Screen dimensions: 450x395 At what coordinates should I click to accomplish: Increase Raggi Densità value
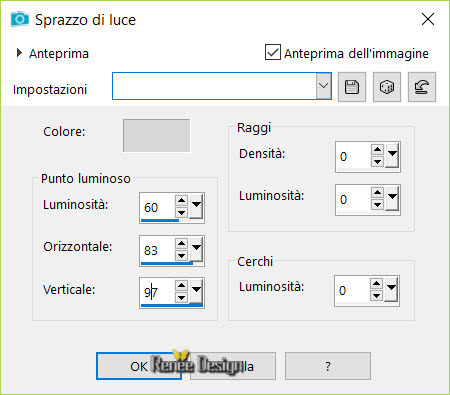click(x=377, y=149)
